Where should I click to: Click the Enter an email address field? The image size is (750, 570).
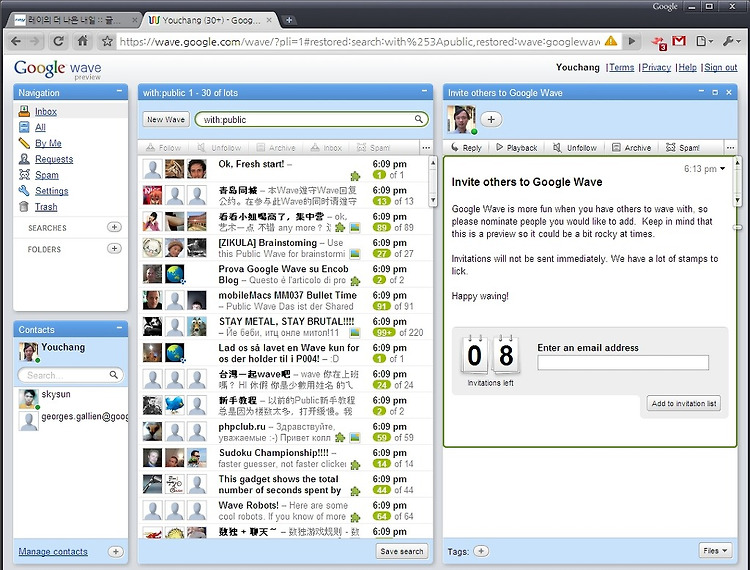(623, 362)
